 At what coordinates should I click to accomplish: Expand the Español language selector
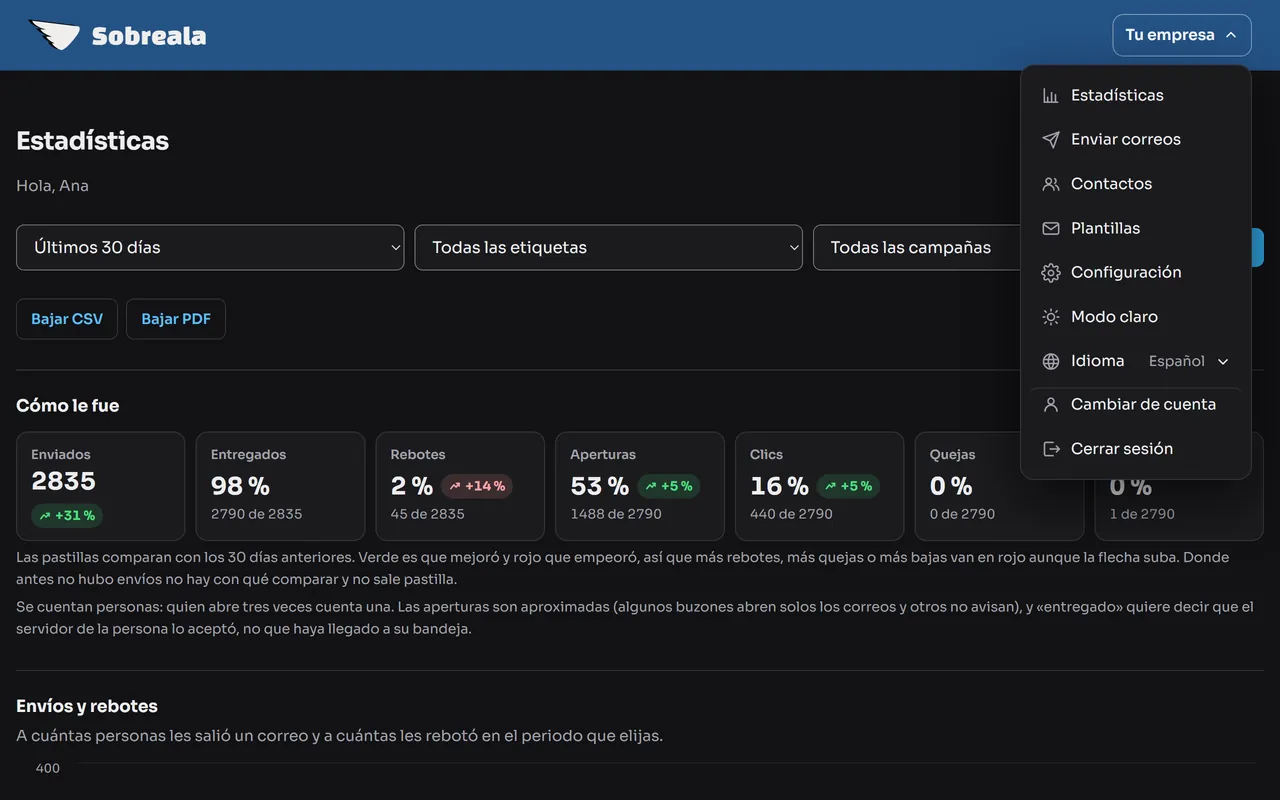click(x=1188, y=361)
